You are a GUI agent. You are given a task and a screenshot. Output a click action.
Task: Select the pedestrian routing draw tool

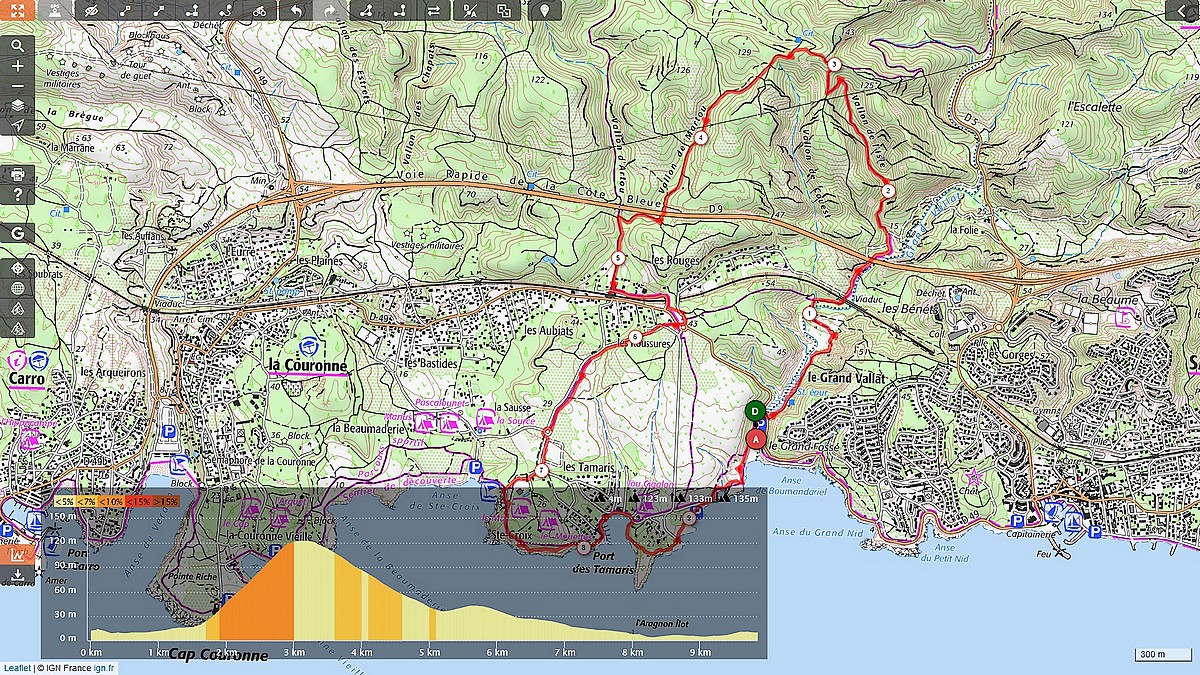tap(193, 11)
